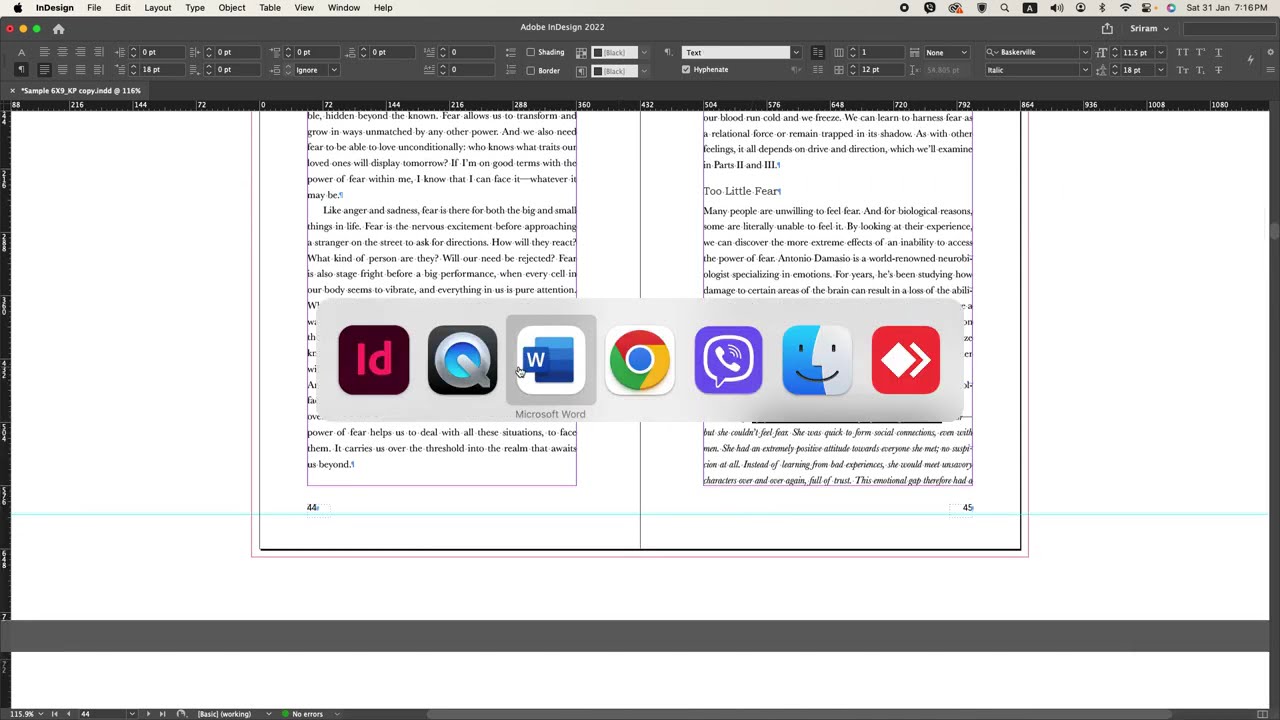Click the Home icon in InDesign toolbar
The image size is (1280, 720).
(58, 29)
